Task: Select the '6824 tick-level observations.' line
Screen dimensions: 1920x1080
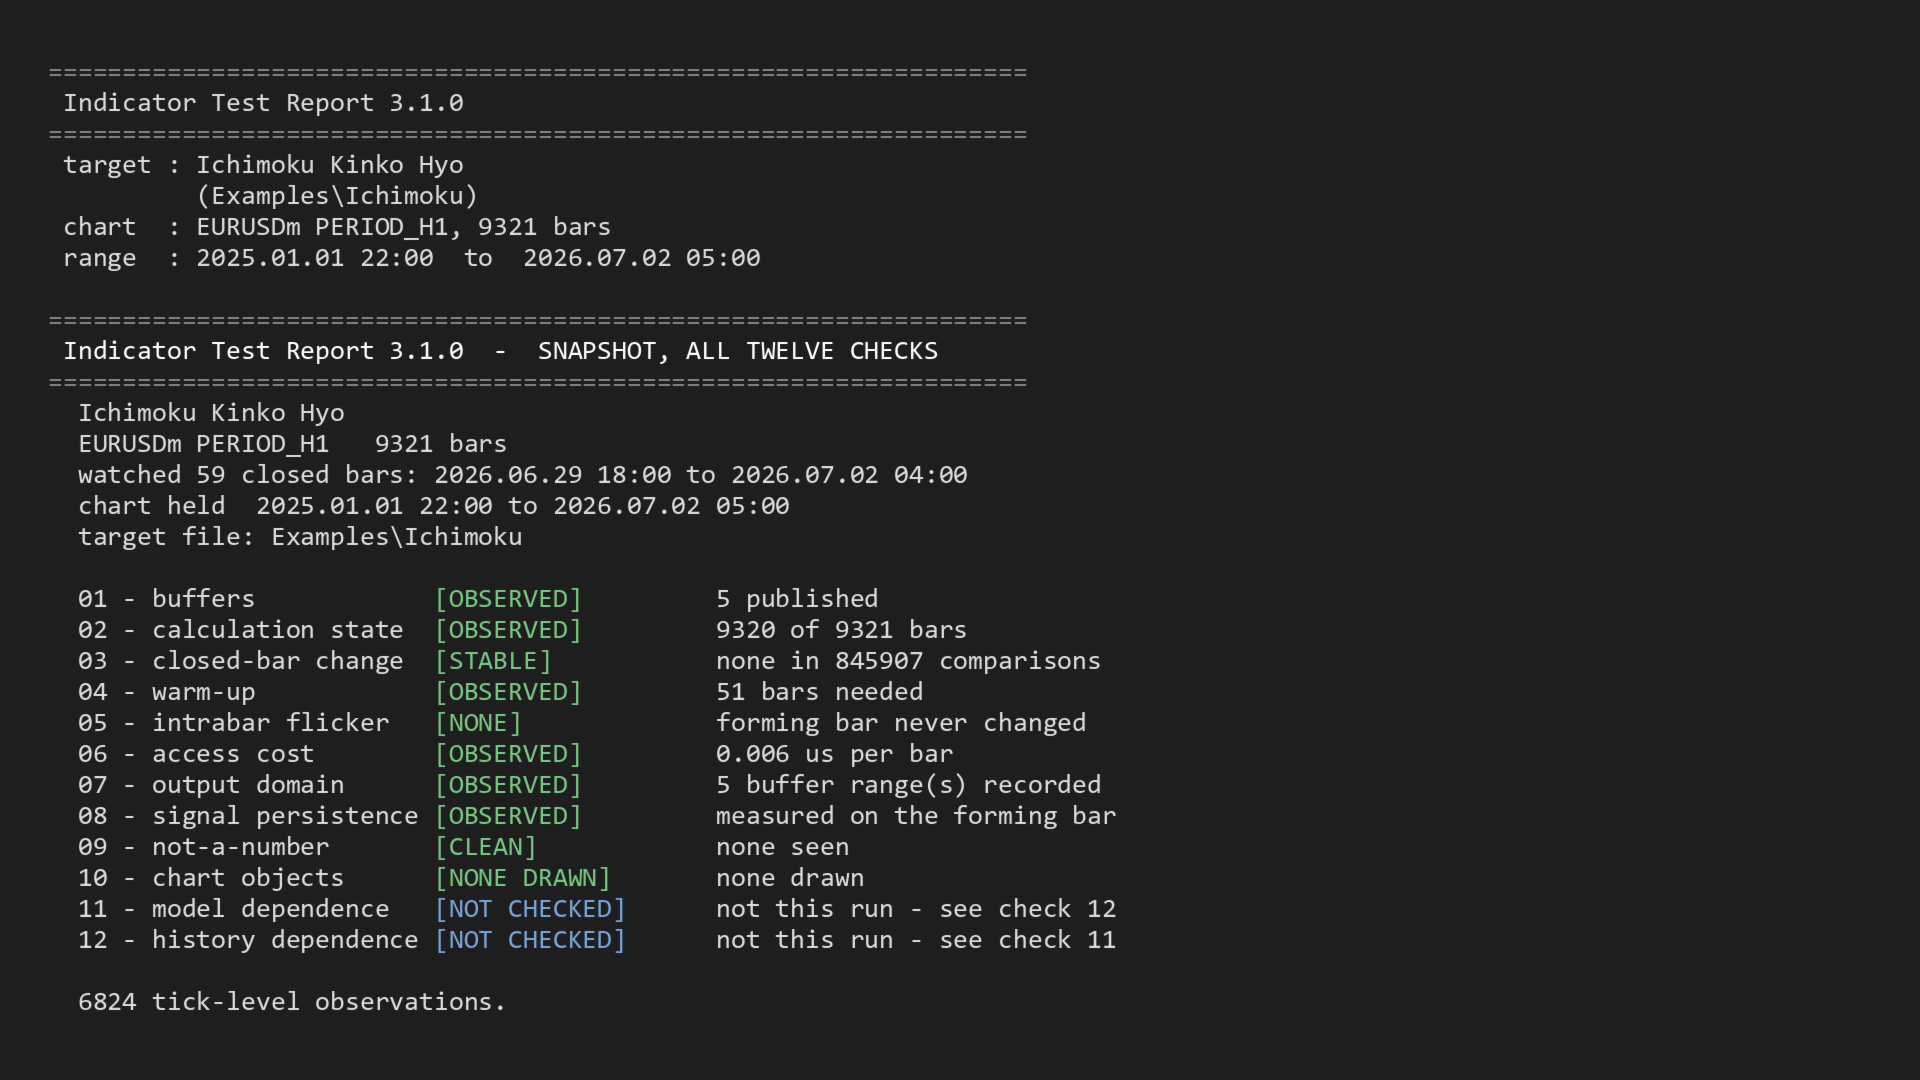Action: pyautogui.click(x=292, y=1002)
